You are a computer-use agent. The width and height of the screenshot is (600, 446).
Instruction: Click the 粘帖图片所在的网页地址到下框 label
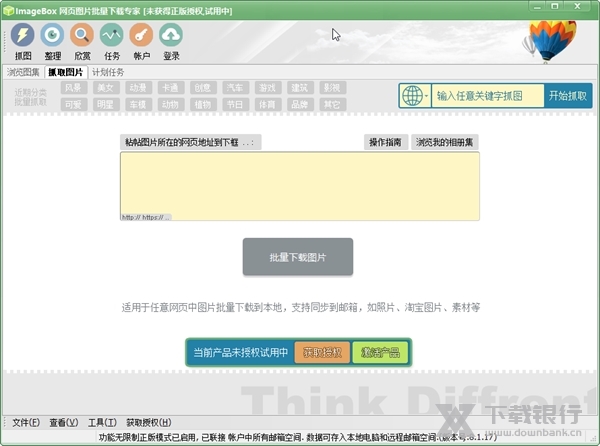(190, 142)
